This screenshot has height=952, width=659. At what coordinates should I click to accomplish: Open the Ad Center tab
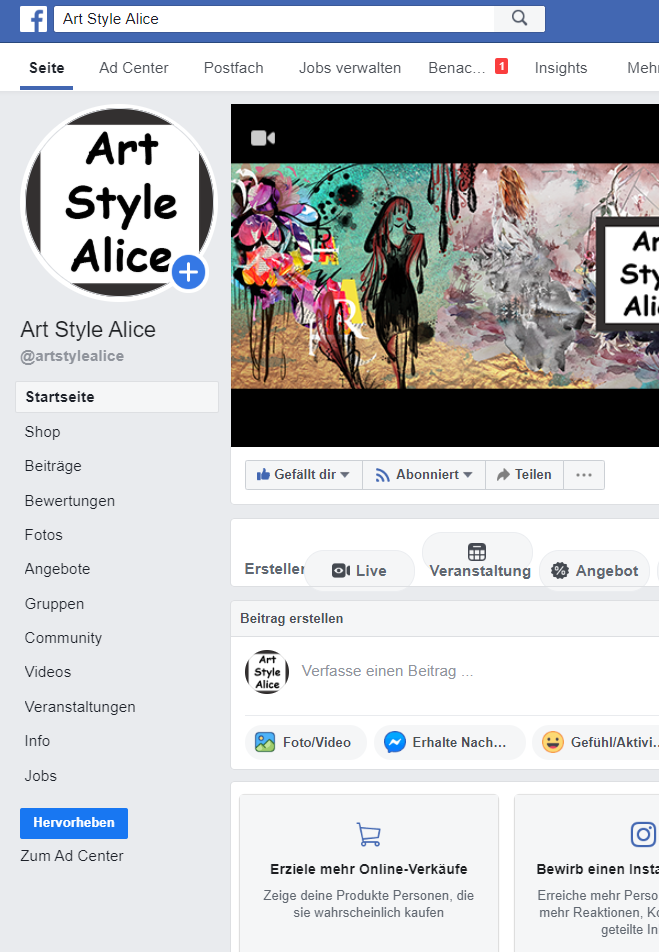click(x=134, y=68)
